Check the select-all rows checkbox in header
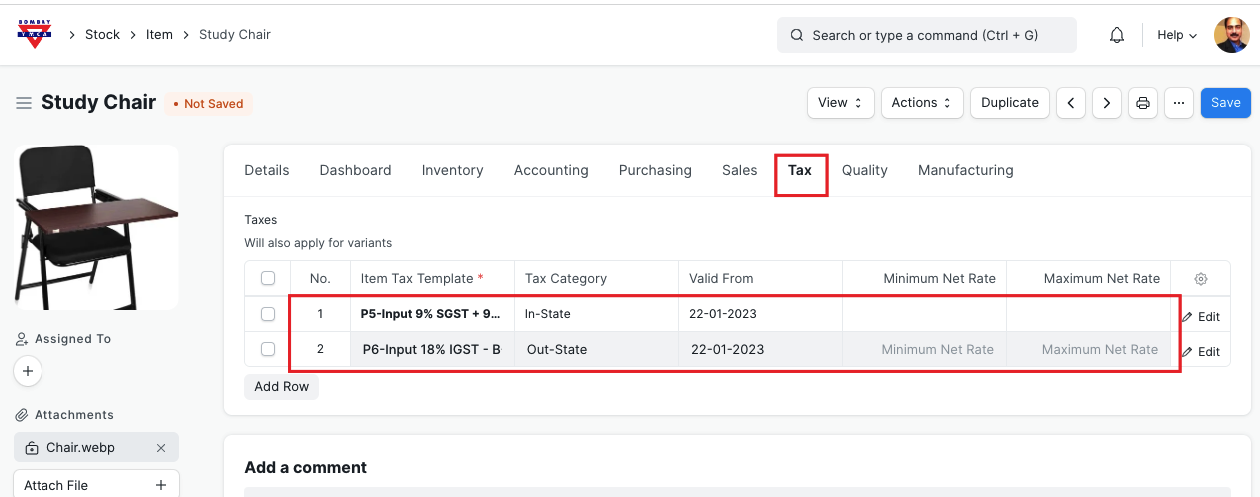This screenshot has height=497, width=1260. (268, 279)
